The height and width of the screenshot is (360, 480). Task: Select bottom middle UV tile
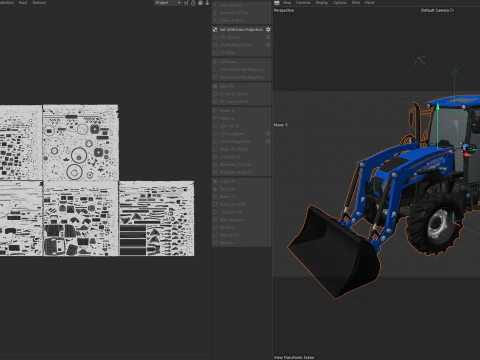[x=81, y=219]
